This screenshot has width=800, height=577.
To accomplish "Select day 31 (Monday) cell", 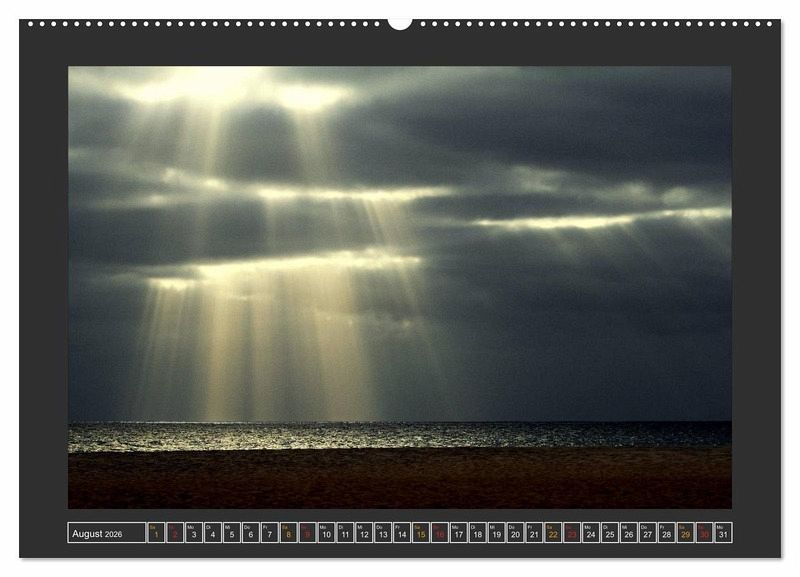I will tap(722, 532).
